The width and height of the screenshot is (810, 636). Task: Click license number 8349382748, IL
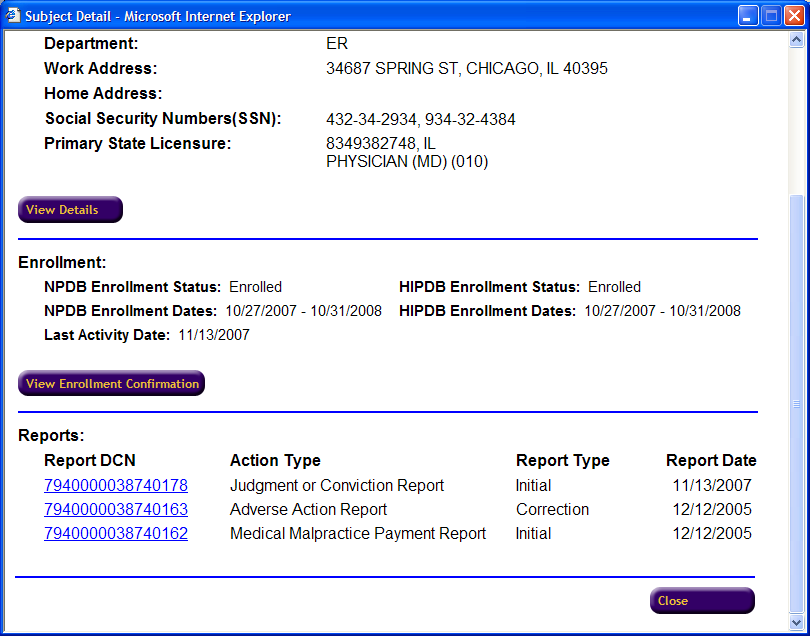coord(381,143)
